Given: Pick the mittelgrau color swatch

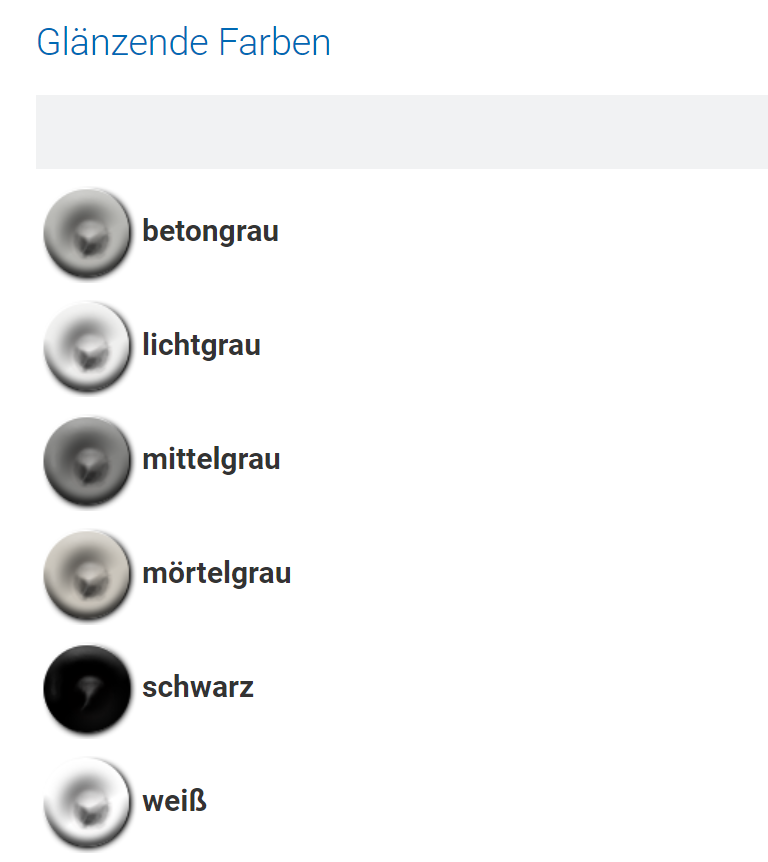Looking at the screenshot, I should click(87, 461).
